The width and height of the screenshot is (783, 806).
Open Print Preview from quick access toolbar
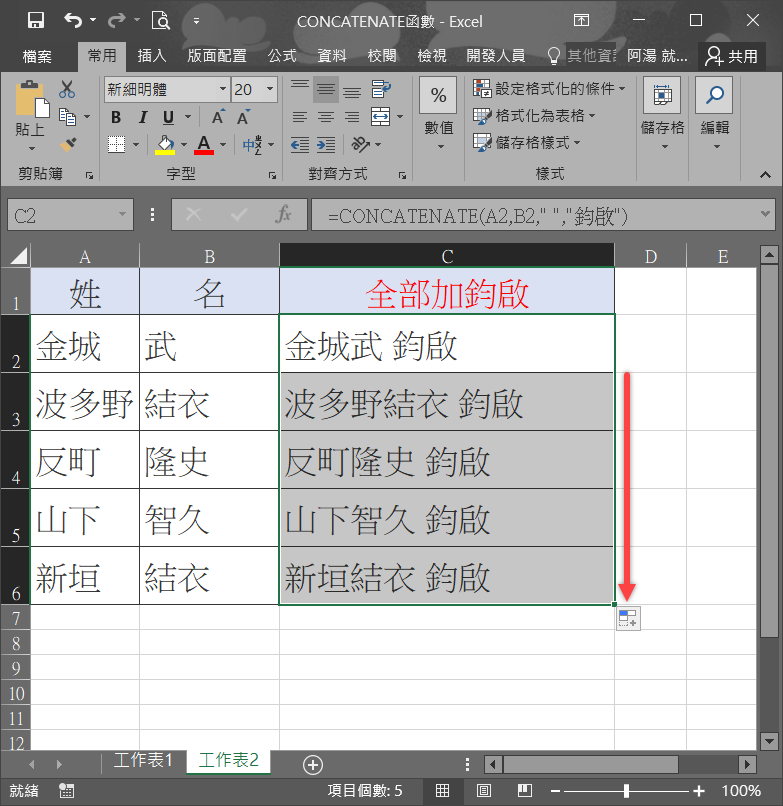click(160, 21)
